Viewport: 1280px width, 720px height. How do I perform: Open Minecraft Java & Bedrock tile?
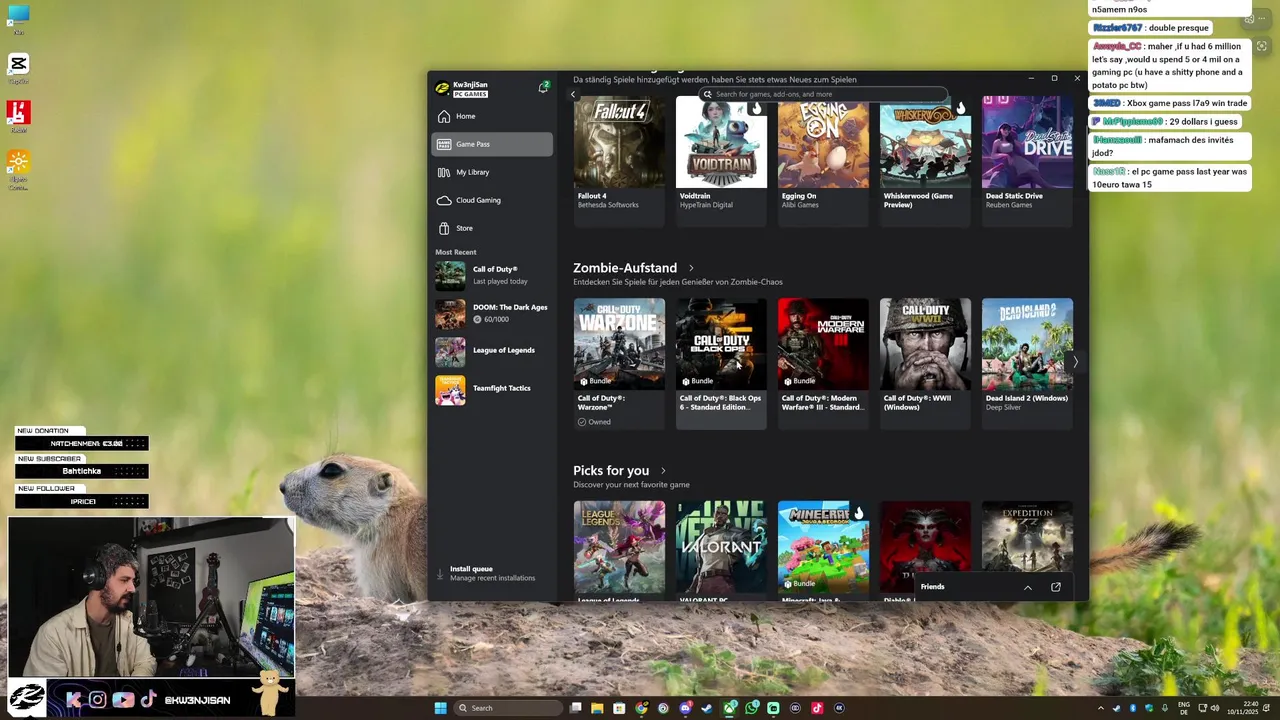pos(823,550)
